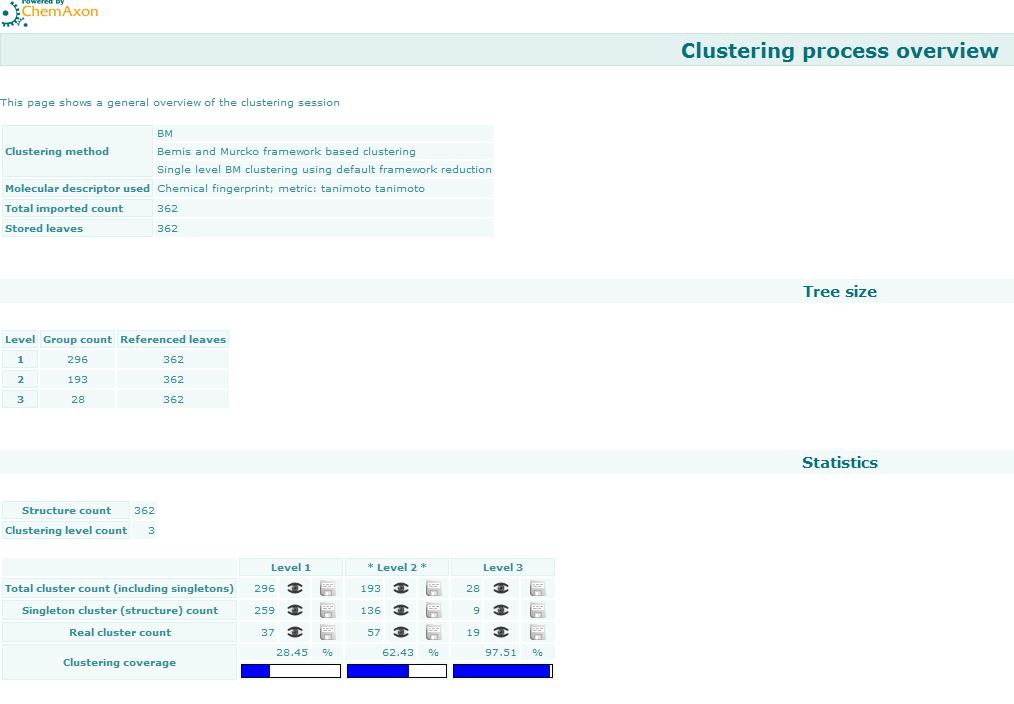Select the "* Level 2 *" column header
Screen dimensions: 1014x704
point(395,567)
